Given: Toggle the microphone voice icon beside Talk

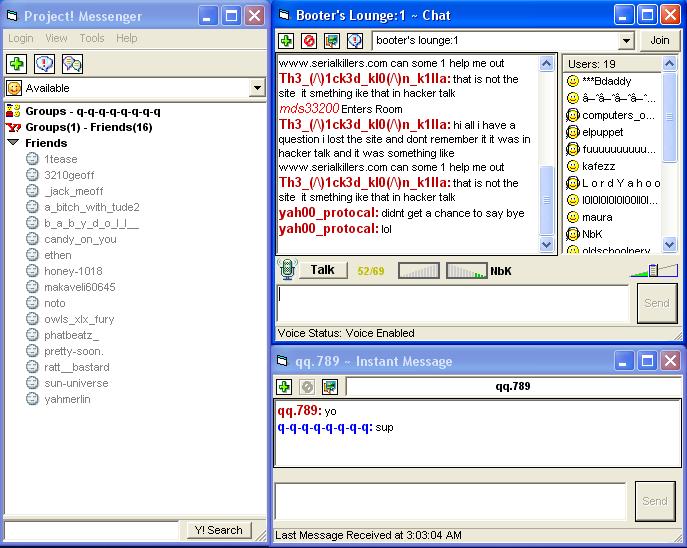Looking at the screenshot, I should tap(287, 270).
